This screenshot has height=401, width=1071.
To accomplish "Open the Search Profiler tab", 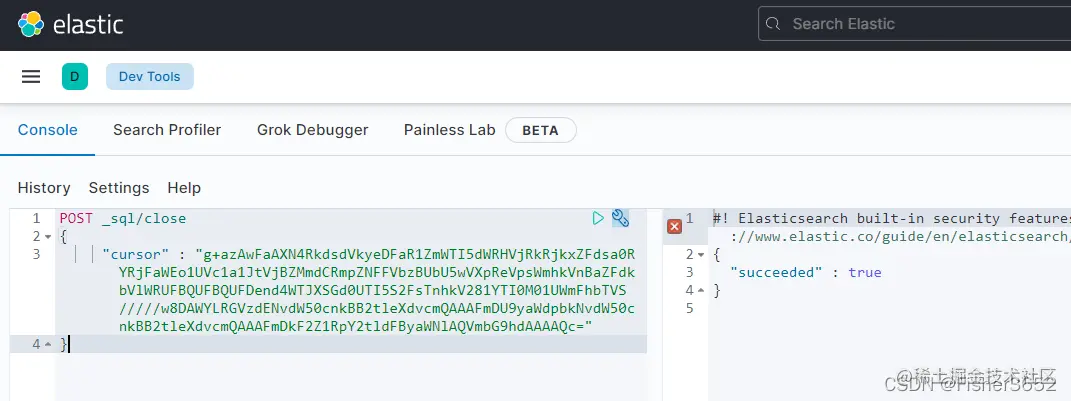I will 167,130.
